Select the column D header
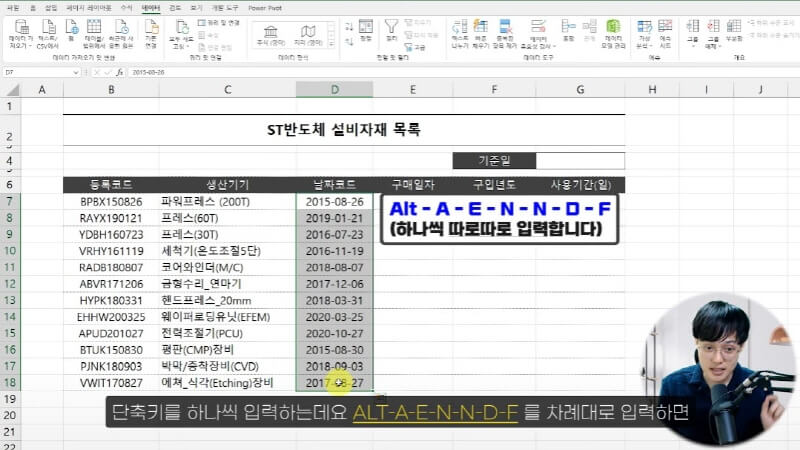800x450 pixels. tap(335, 90)
